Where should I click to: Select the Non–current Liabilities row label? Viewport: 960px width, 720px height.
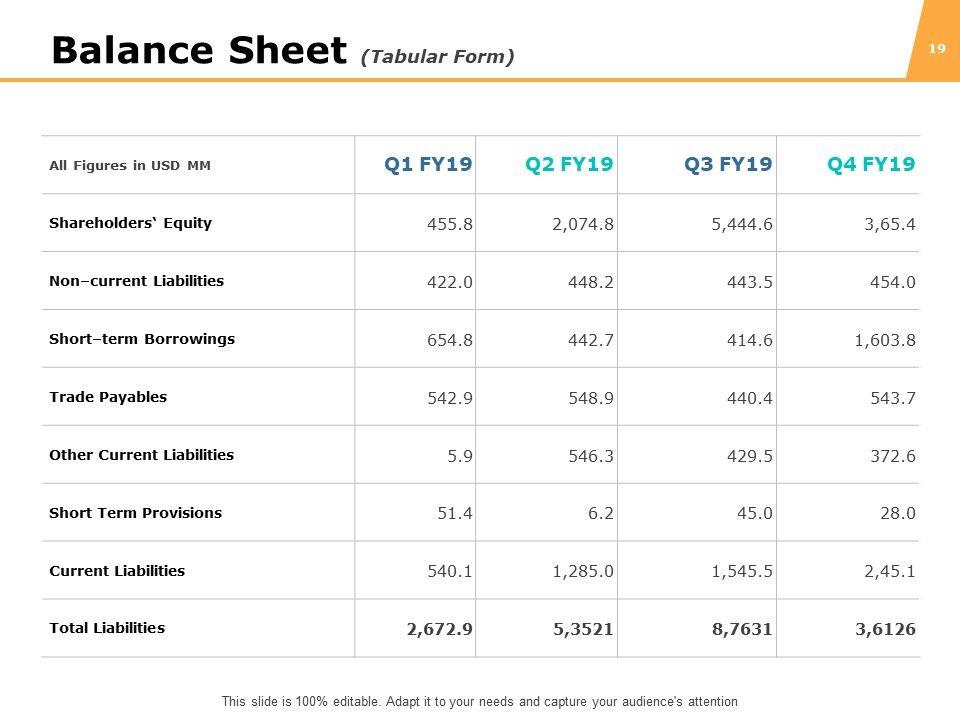tap(136, 281)
